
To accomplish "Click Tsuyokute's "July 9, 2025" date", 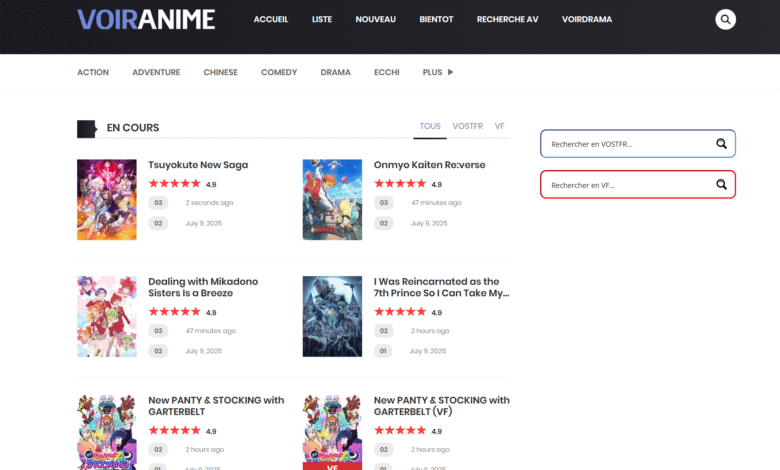I will tap(204, 223).
